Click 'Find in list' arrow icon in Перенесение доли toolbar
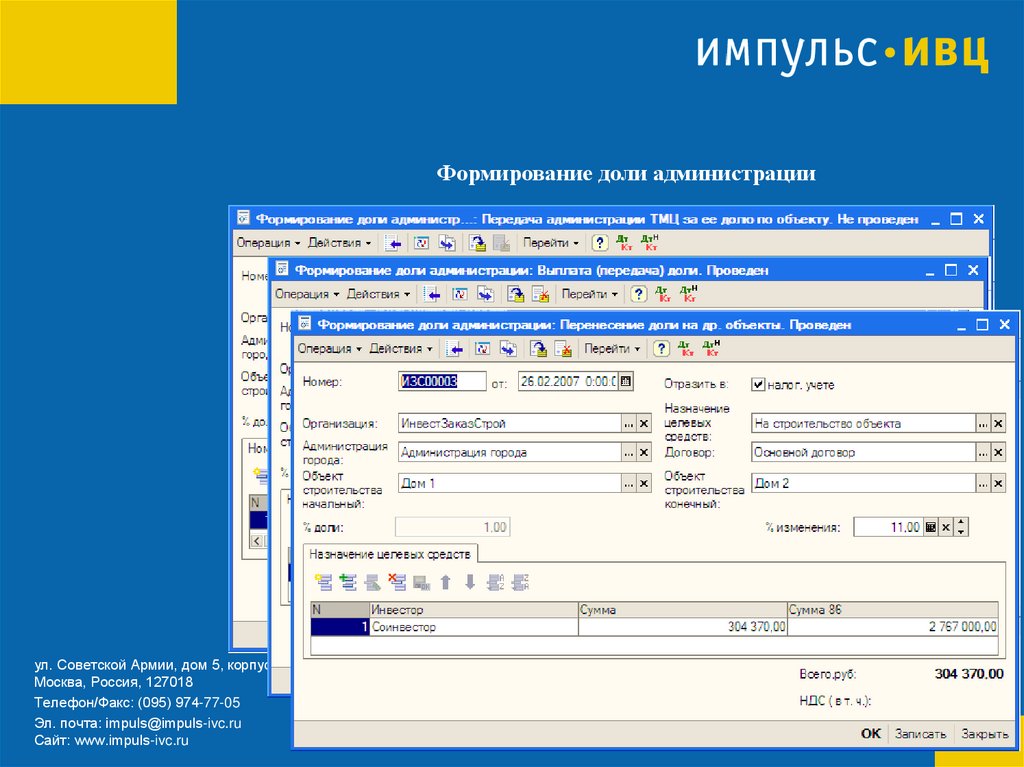The height and width of the screenshot is (767, 1024). [x=455, y=349]
